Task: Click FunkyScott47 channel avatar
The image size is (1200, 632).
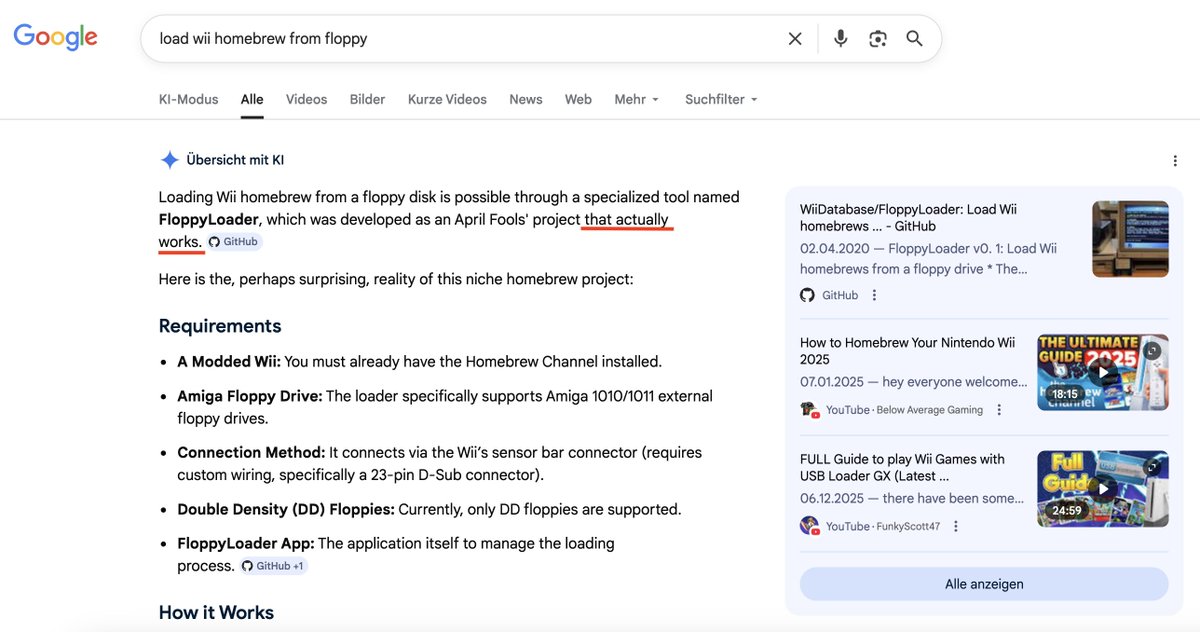Action: tap(809, 526)
